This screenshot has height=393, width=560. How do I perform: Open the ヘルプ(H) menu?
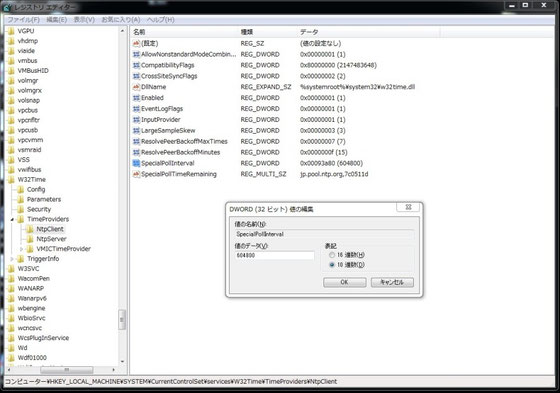(161, 20)
